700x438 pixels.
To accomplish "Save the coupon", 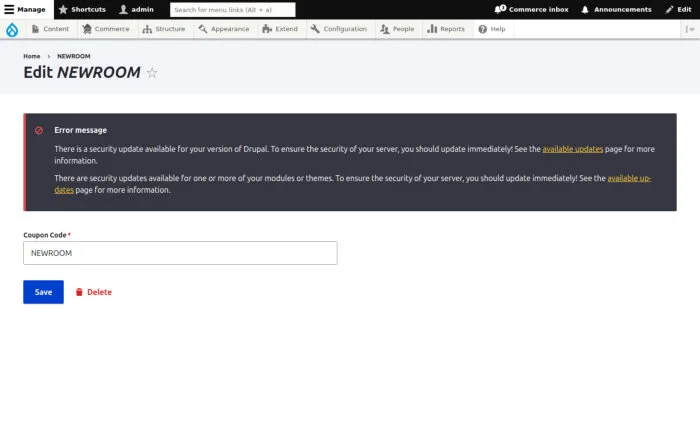I will [43, 292].
